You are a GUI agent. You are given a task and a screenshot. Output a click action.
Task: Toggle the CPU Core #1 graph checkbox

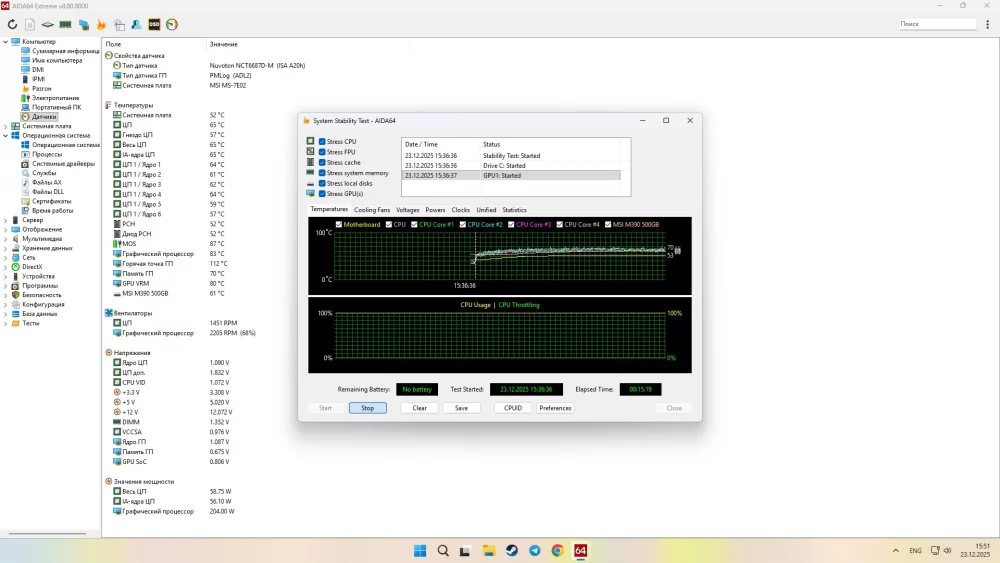(x=414, y=224)
